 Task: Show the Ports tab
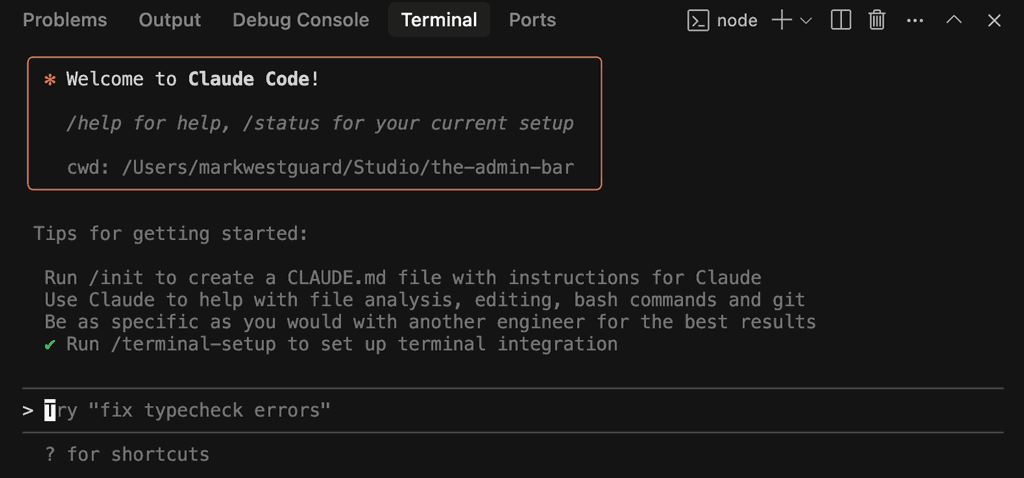tap(532, 20)
